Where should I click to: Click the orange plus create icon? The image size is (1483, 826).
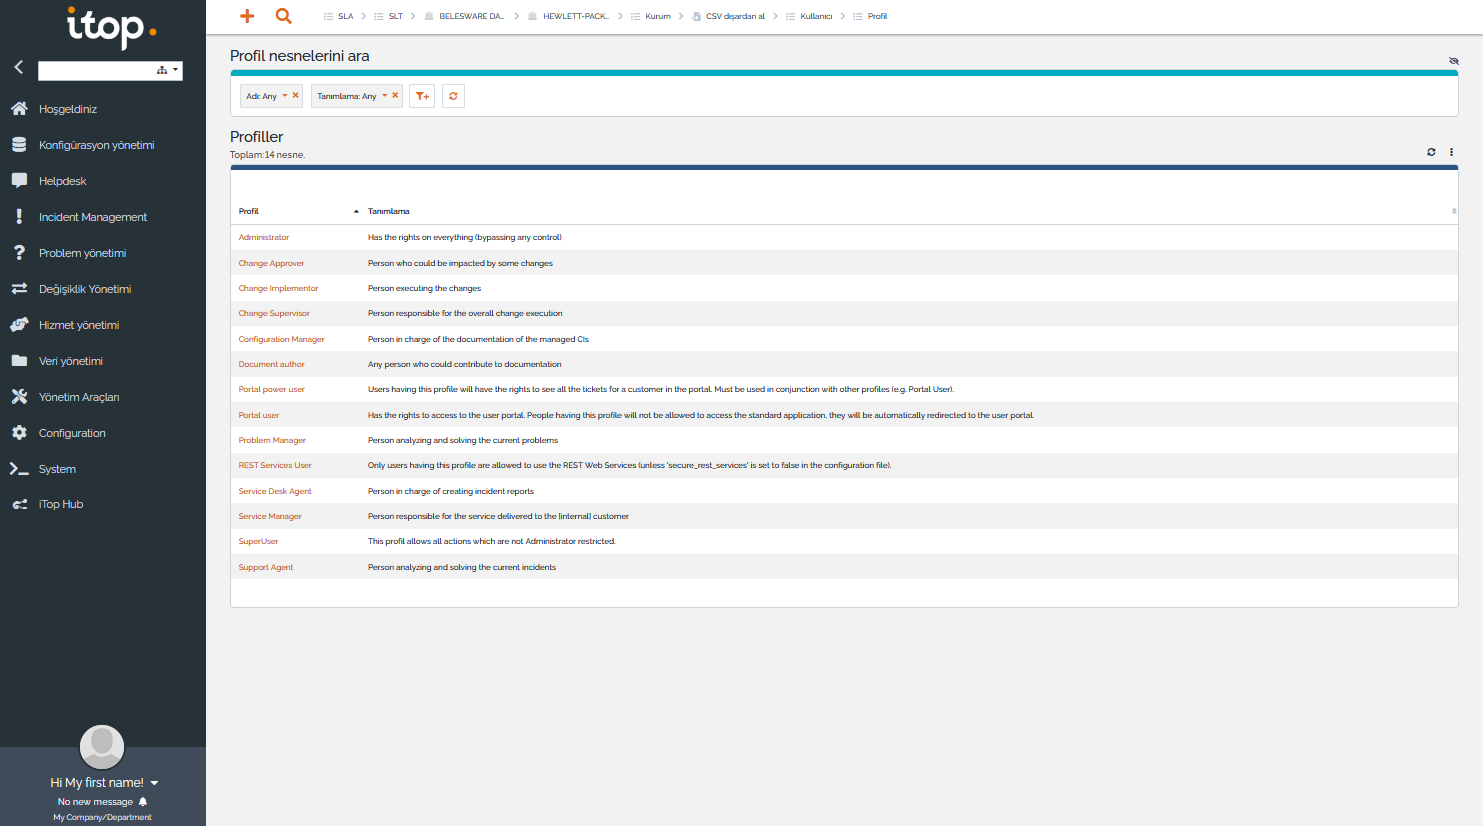click(x=247, y=16)
